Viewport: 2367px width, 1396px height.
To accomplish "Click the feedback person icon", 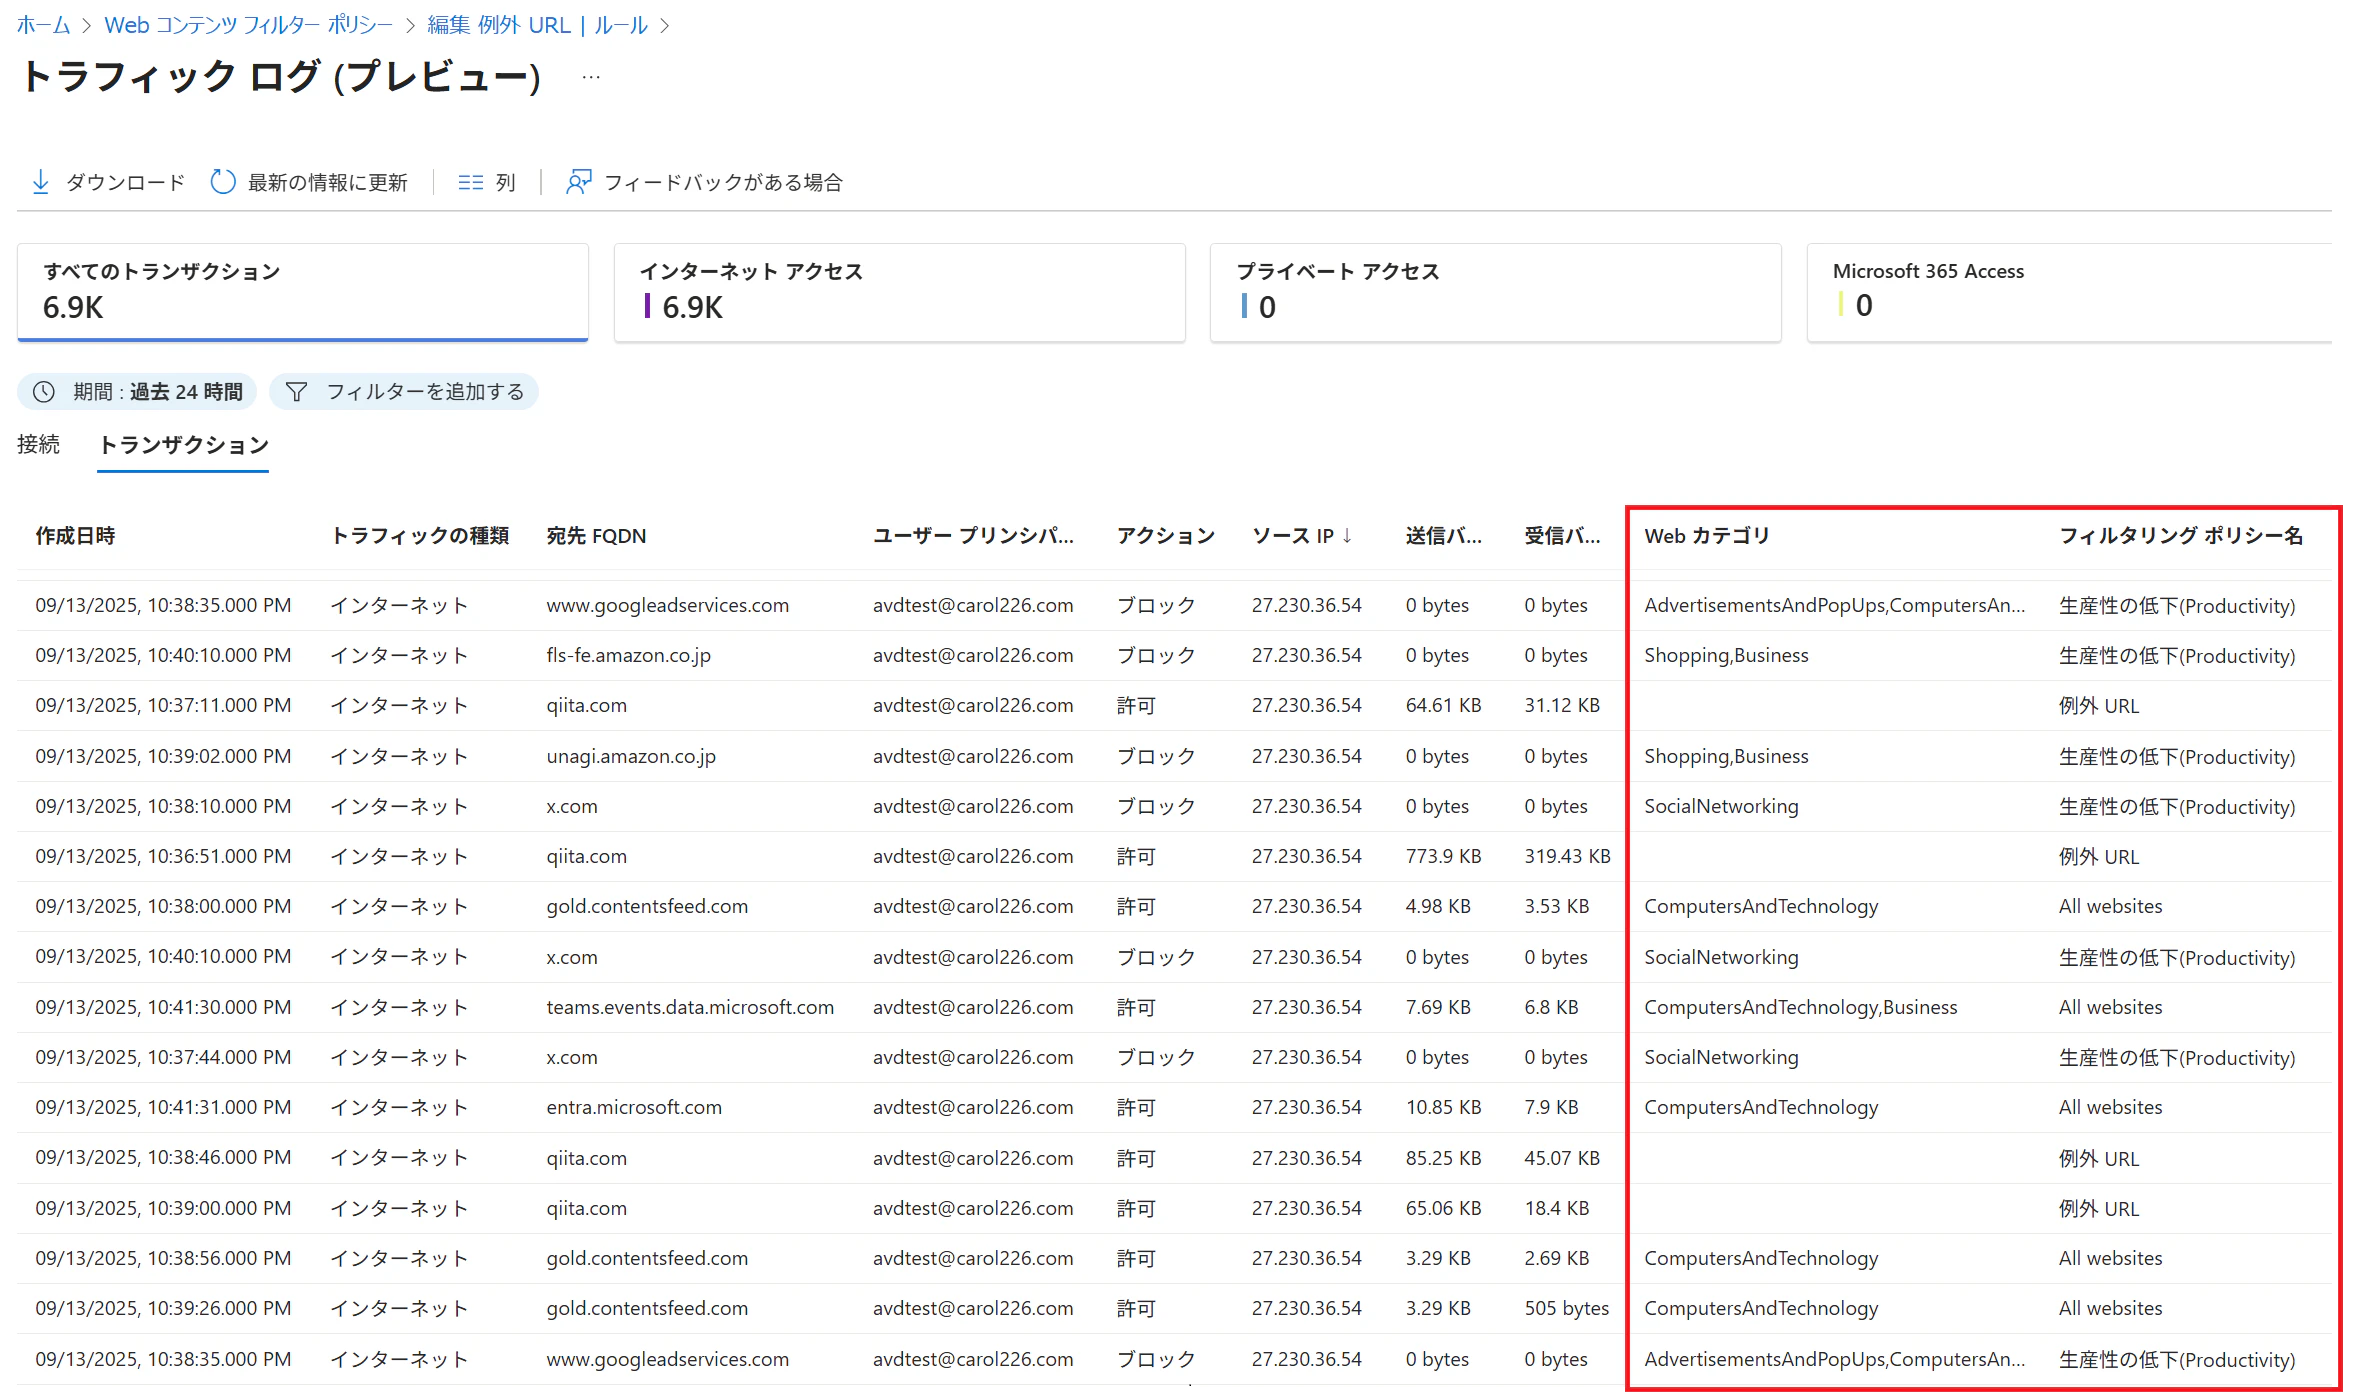I will pos(578,182).
